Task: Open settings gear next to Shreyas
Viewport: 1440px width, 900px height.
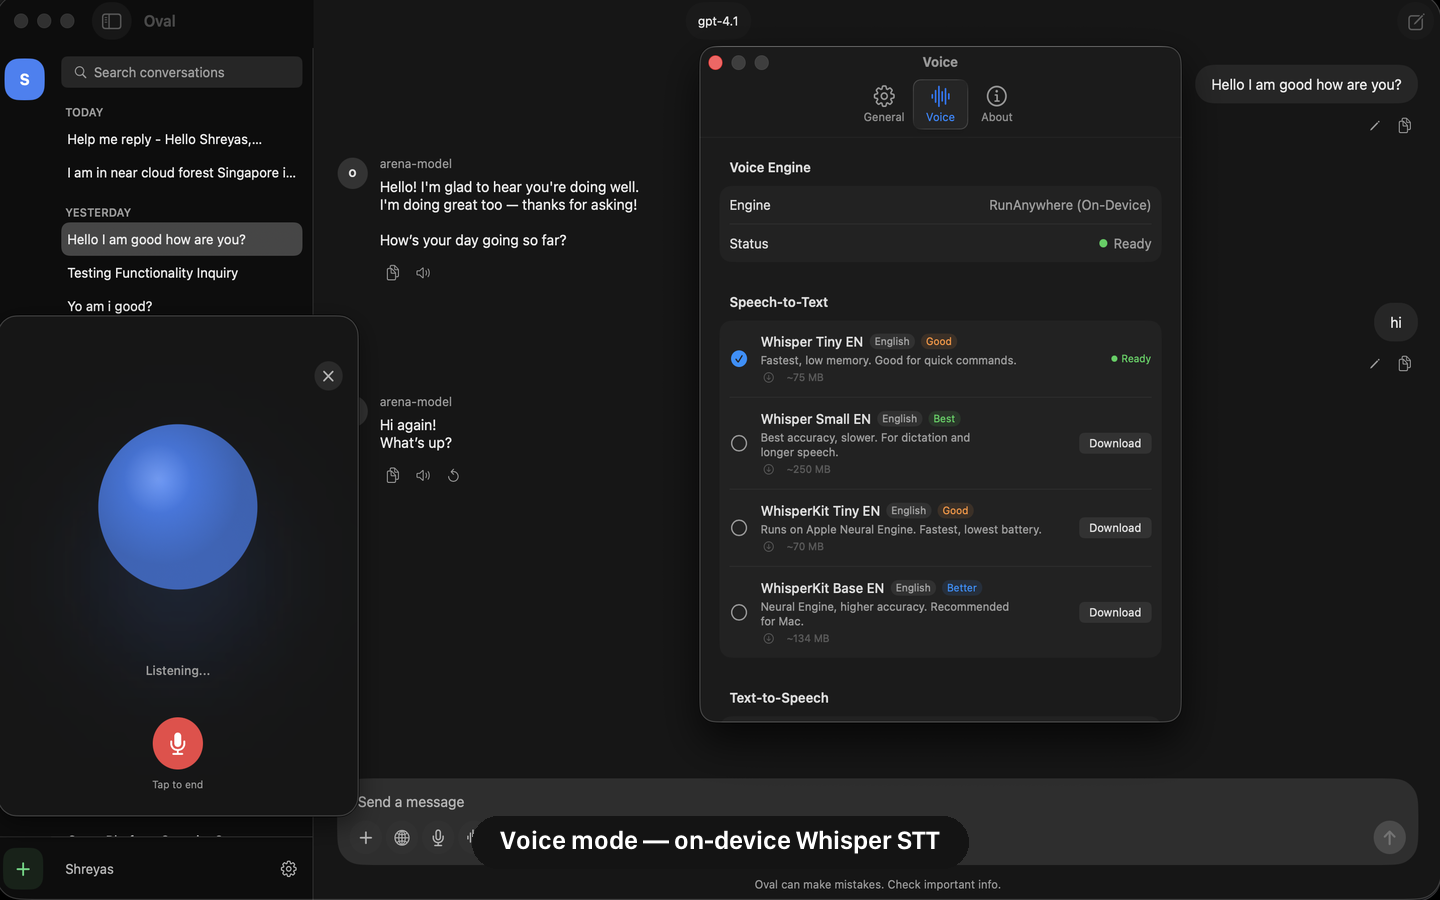Action: (x=289, y=869)
